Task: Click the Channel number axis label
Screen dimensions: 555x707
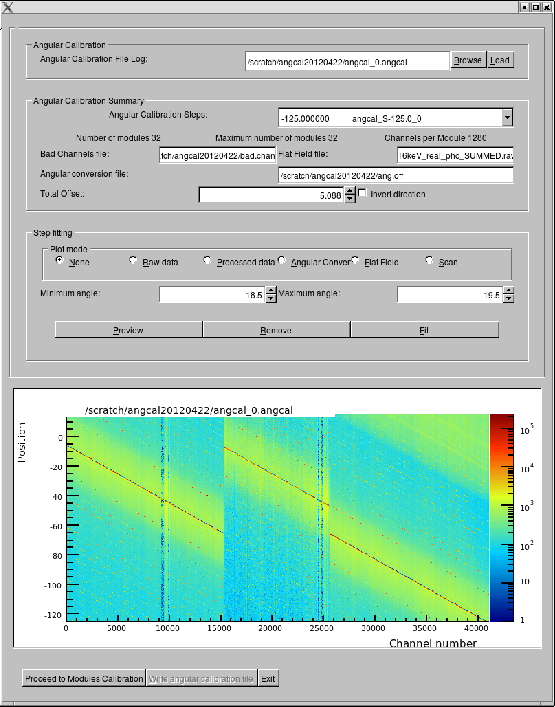Action: pos(433,643)
